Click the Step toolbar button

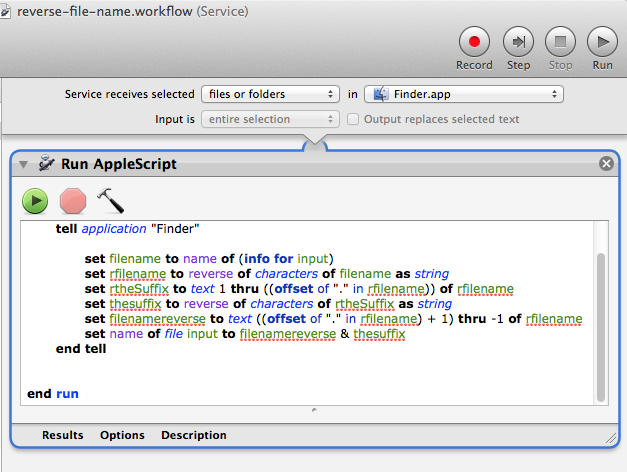pos(518,42)
